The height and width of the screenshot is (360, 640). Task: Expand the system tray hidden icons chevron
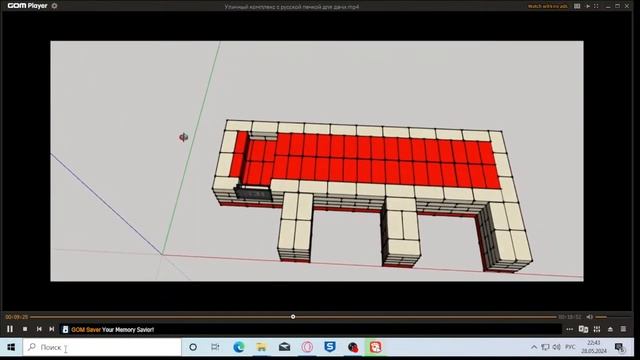(x=534, y=347)
